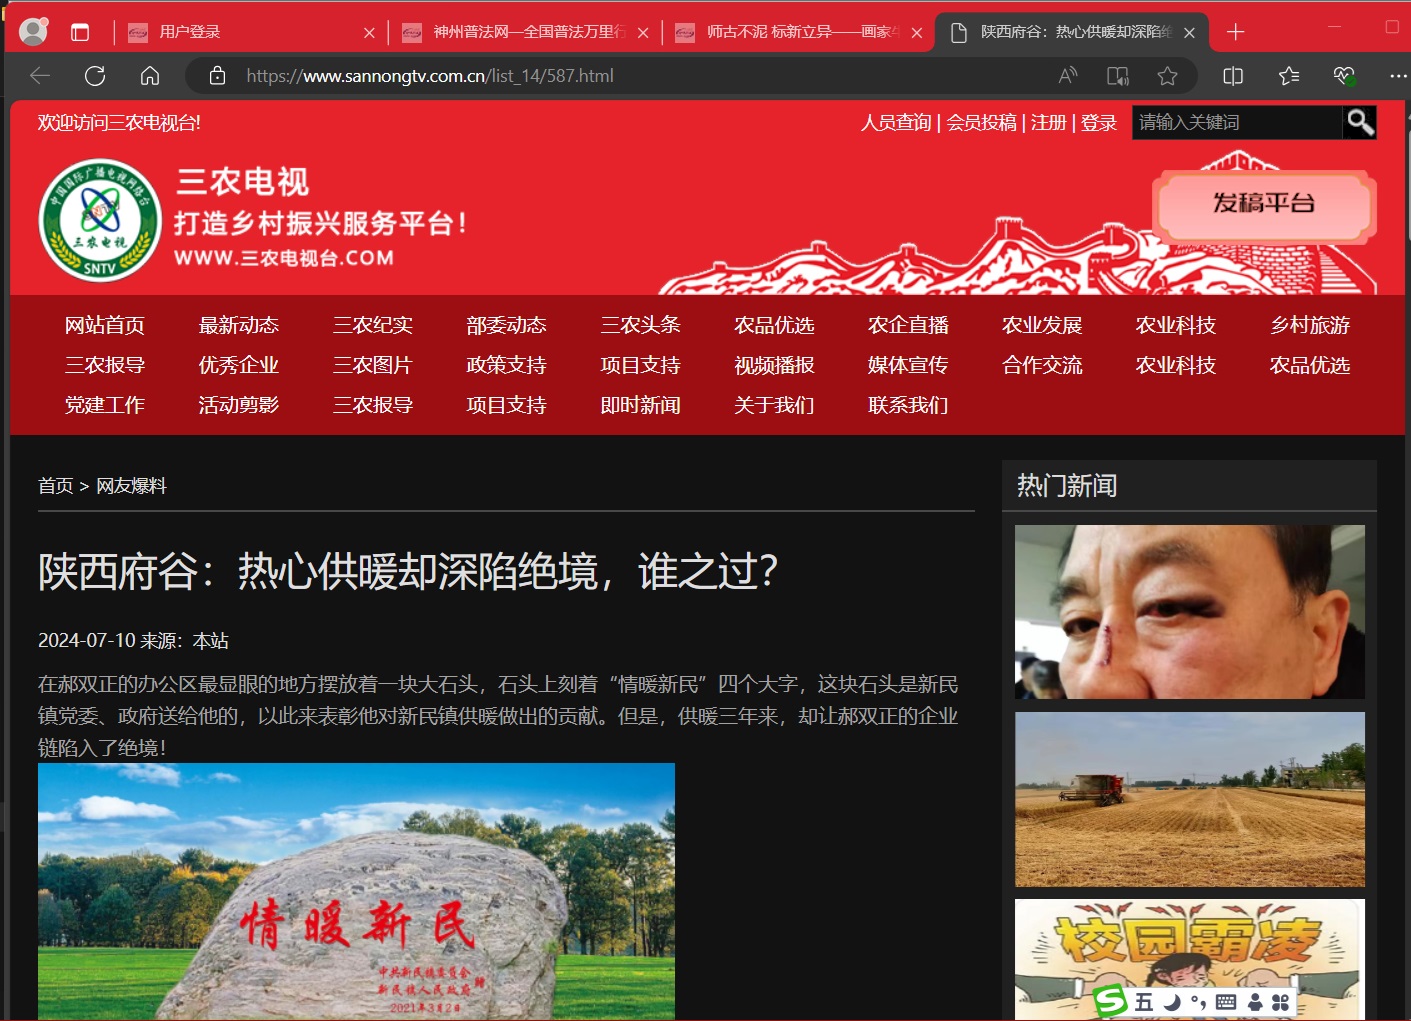Screen dimensions: 1411x1021
Task: Go to the browser home page icon
Action: coord(150,76)
